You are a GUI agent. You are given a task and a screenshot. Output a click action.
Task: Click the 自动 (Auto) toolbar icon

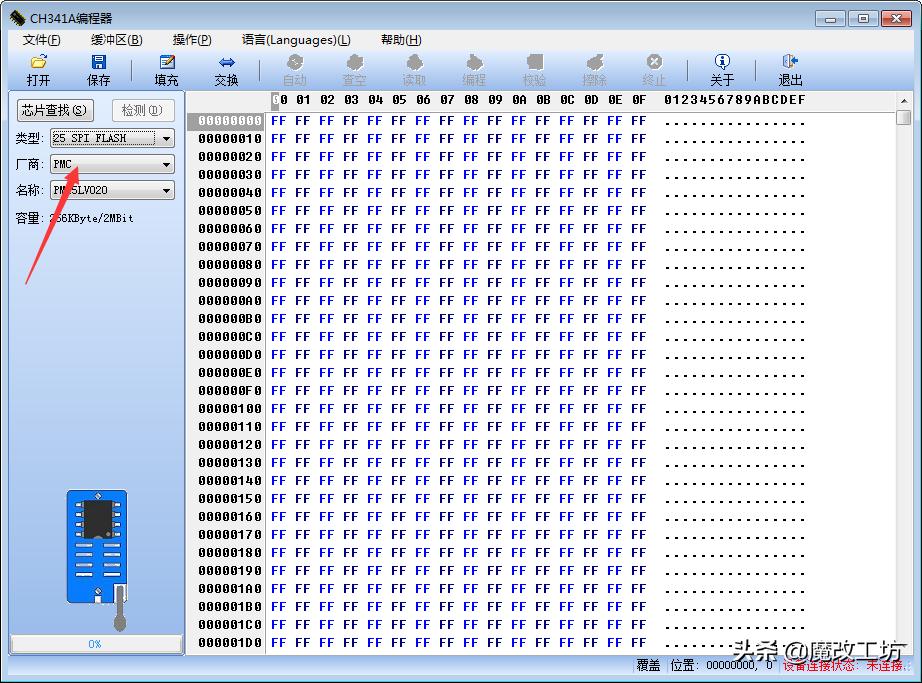pyautogui.click(x=295, y=62)
